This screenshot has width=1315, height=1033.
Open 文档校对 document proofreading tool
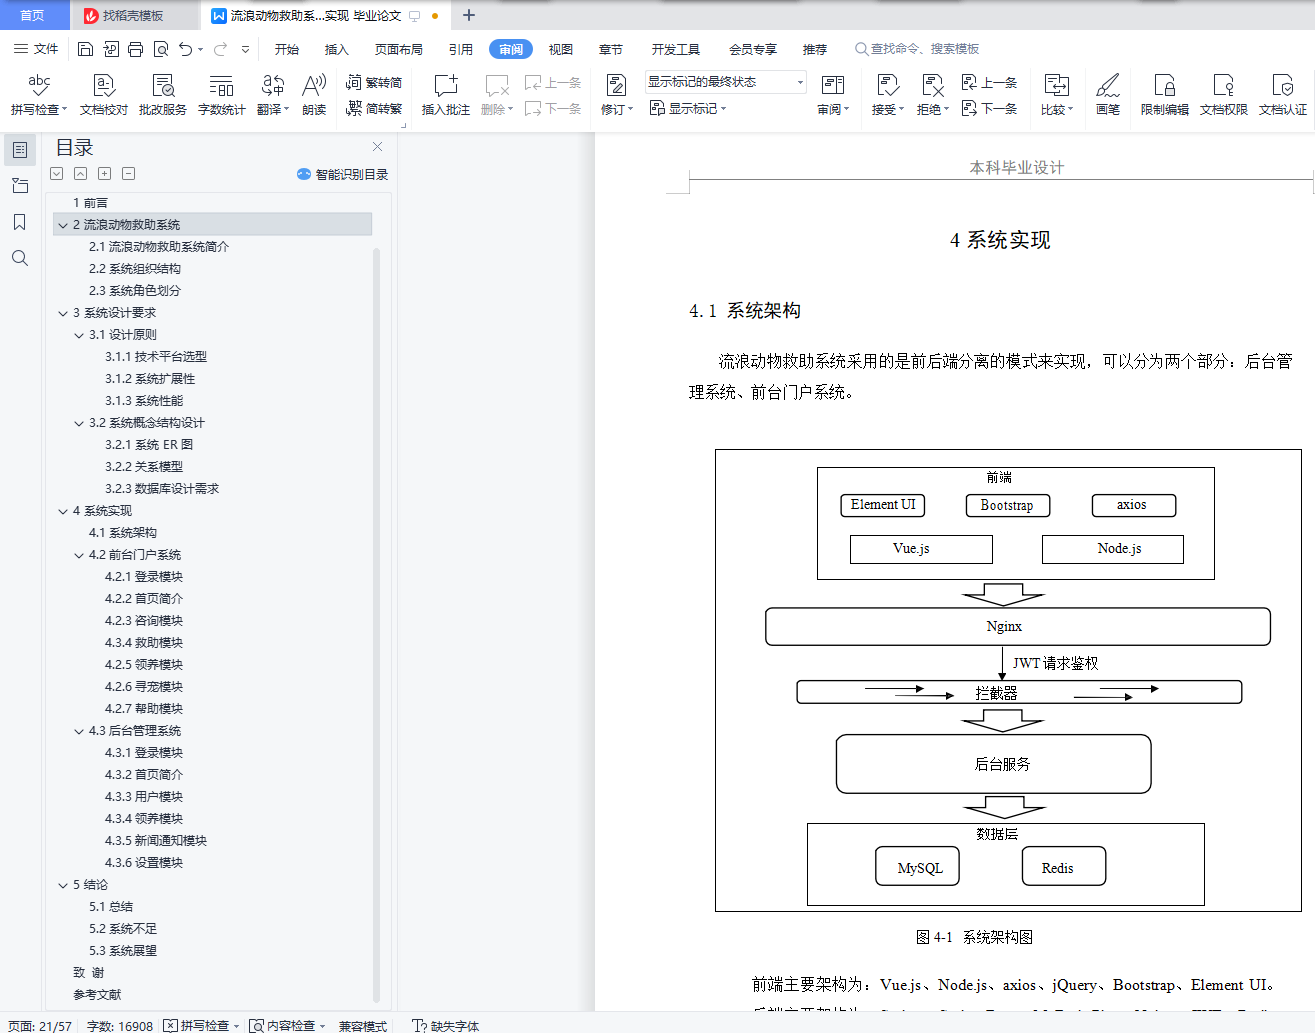104,95
